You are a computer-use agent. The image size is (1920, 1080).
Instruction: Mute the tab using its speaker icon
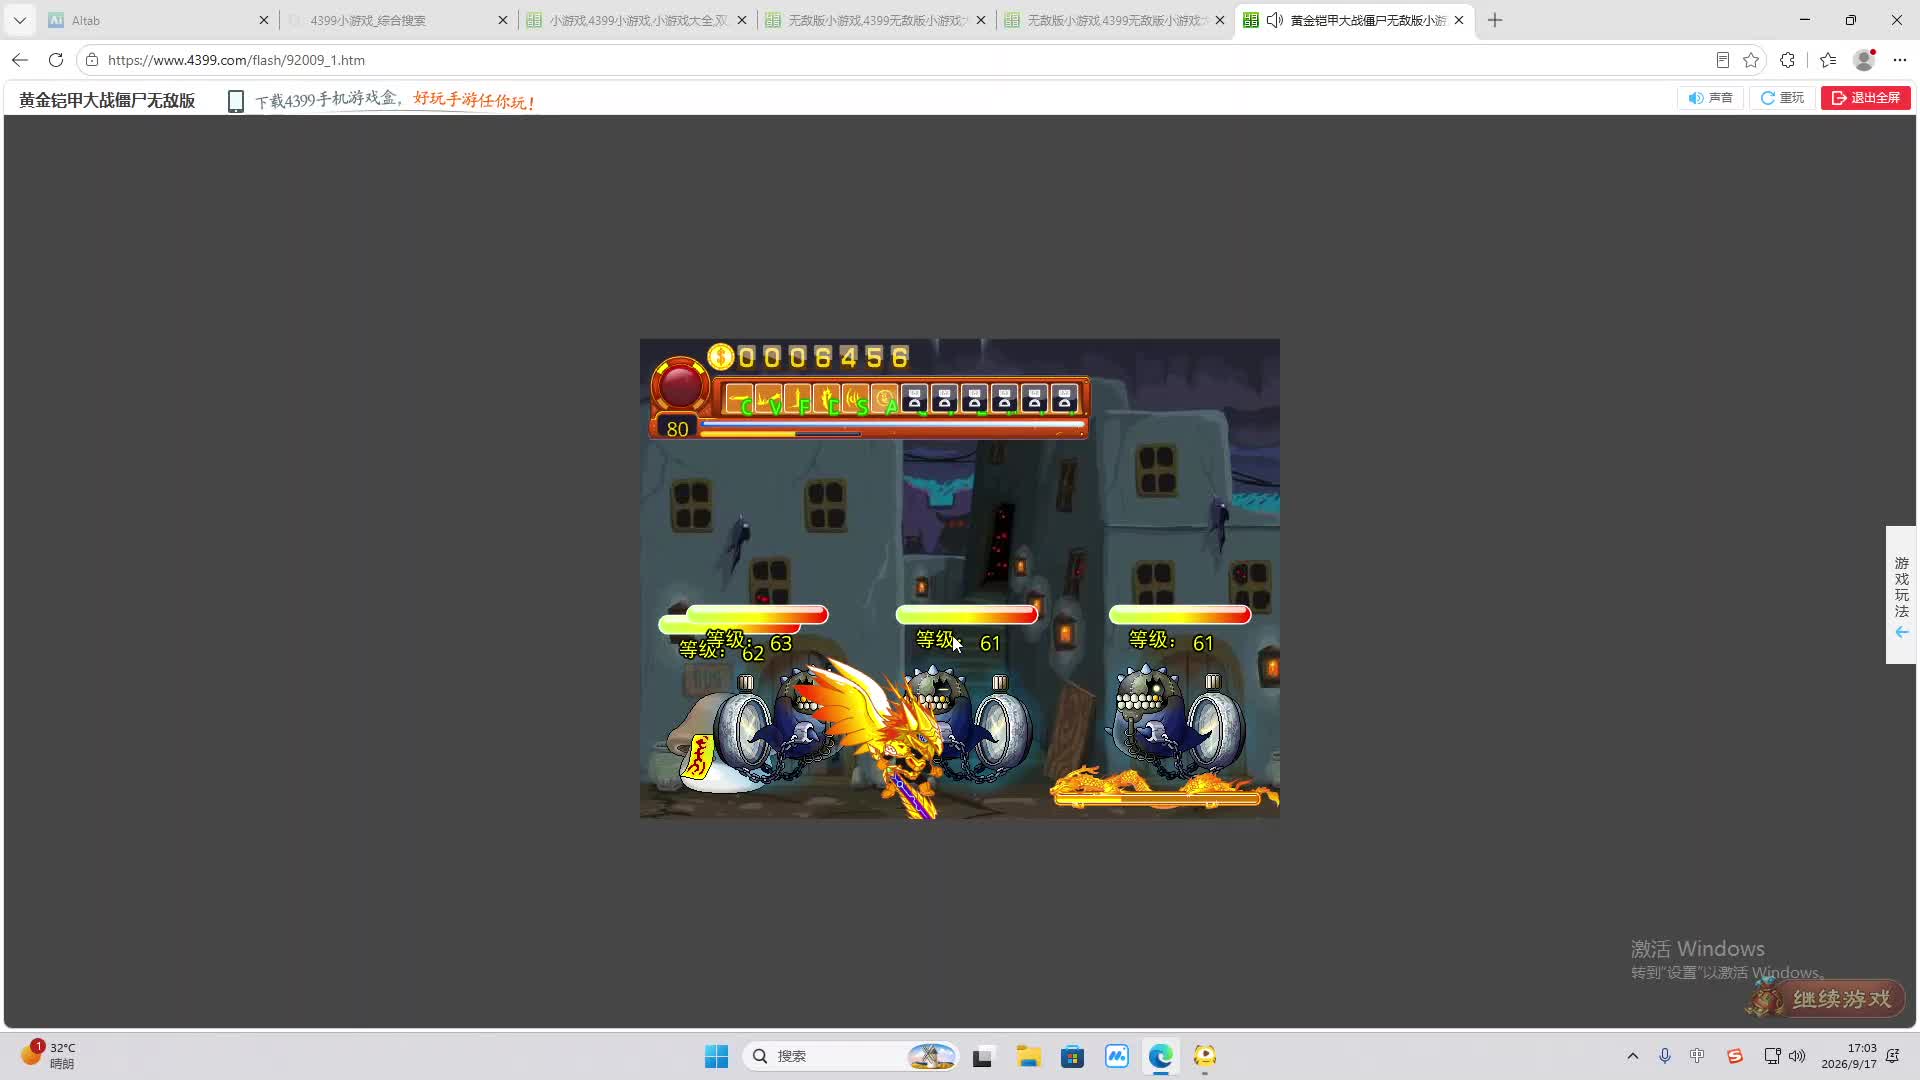click(x=1275, y=20)
